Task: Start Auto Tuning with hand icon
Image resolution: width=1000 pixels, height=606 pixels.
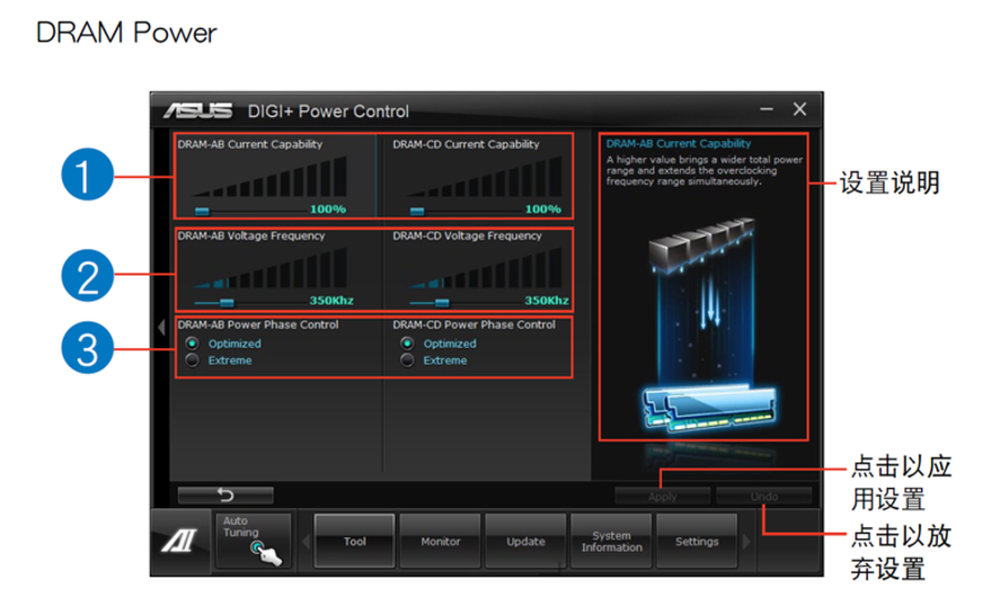Action: 253,541
